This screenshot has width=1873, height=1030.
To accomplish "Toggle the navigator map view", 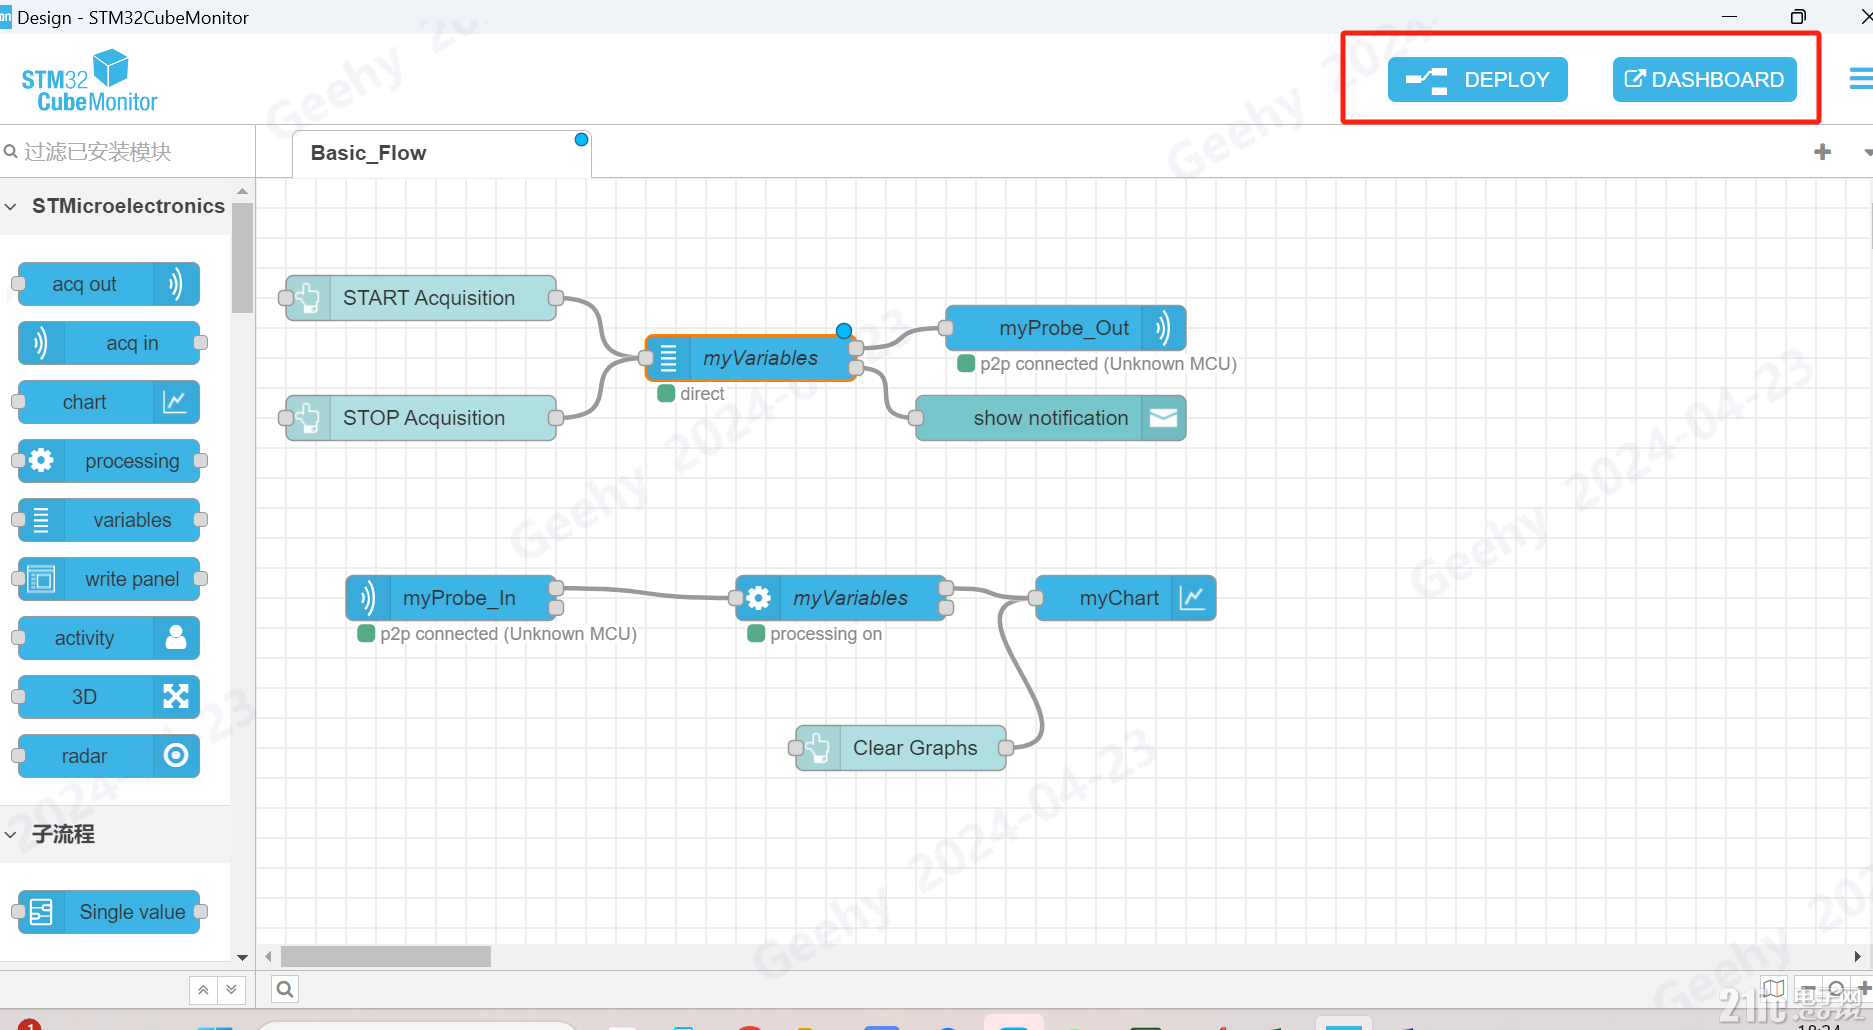I will (1774, 990).
